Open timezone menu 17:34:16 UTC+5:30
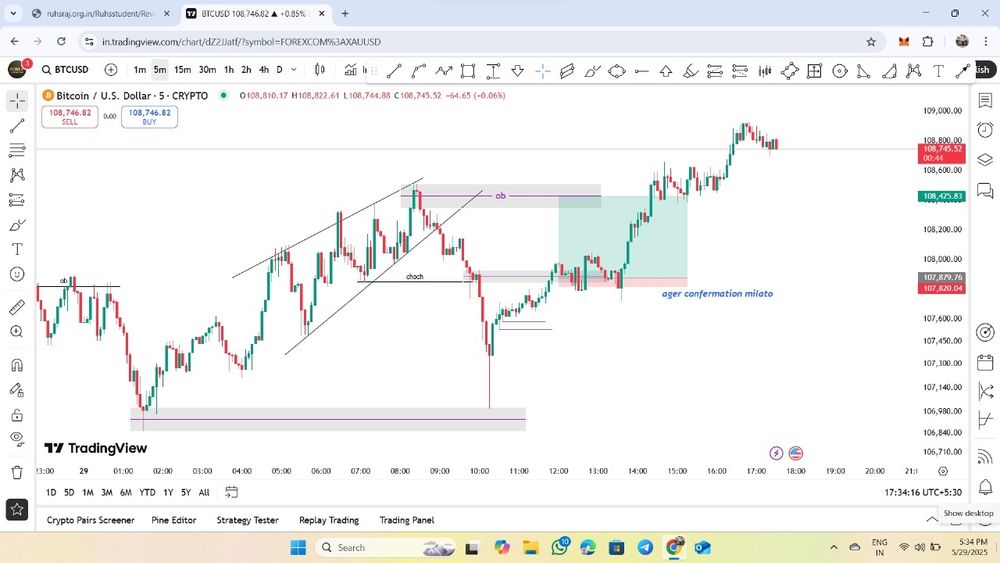 [923, 492]
